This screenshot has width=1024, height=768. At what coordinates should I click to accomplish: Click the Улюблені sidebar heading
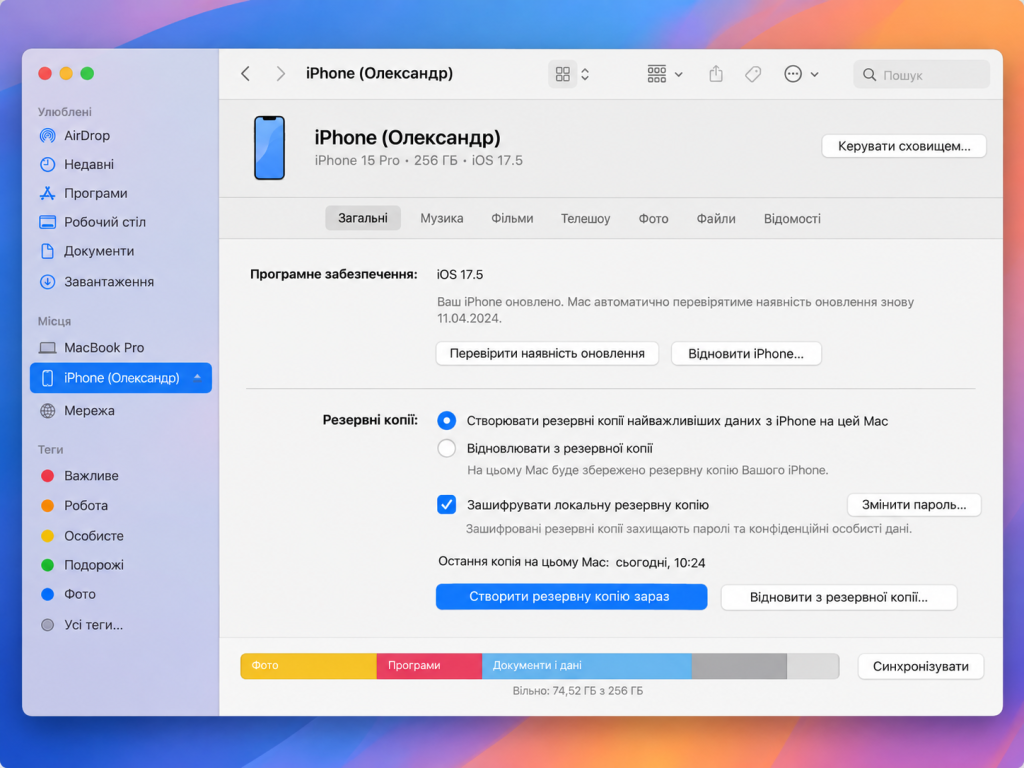pos(65,112)
